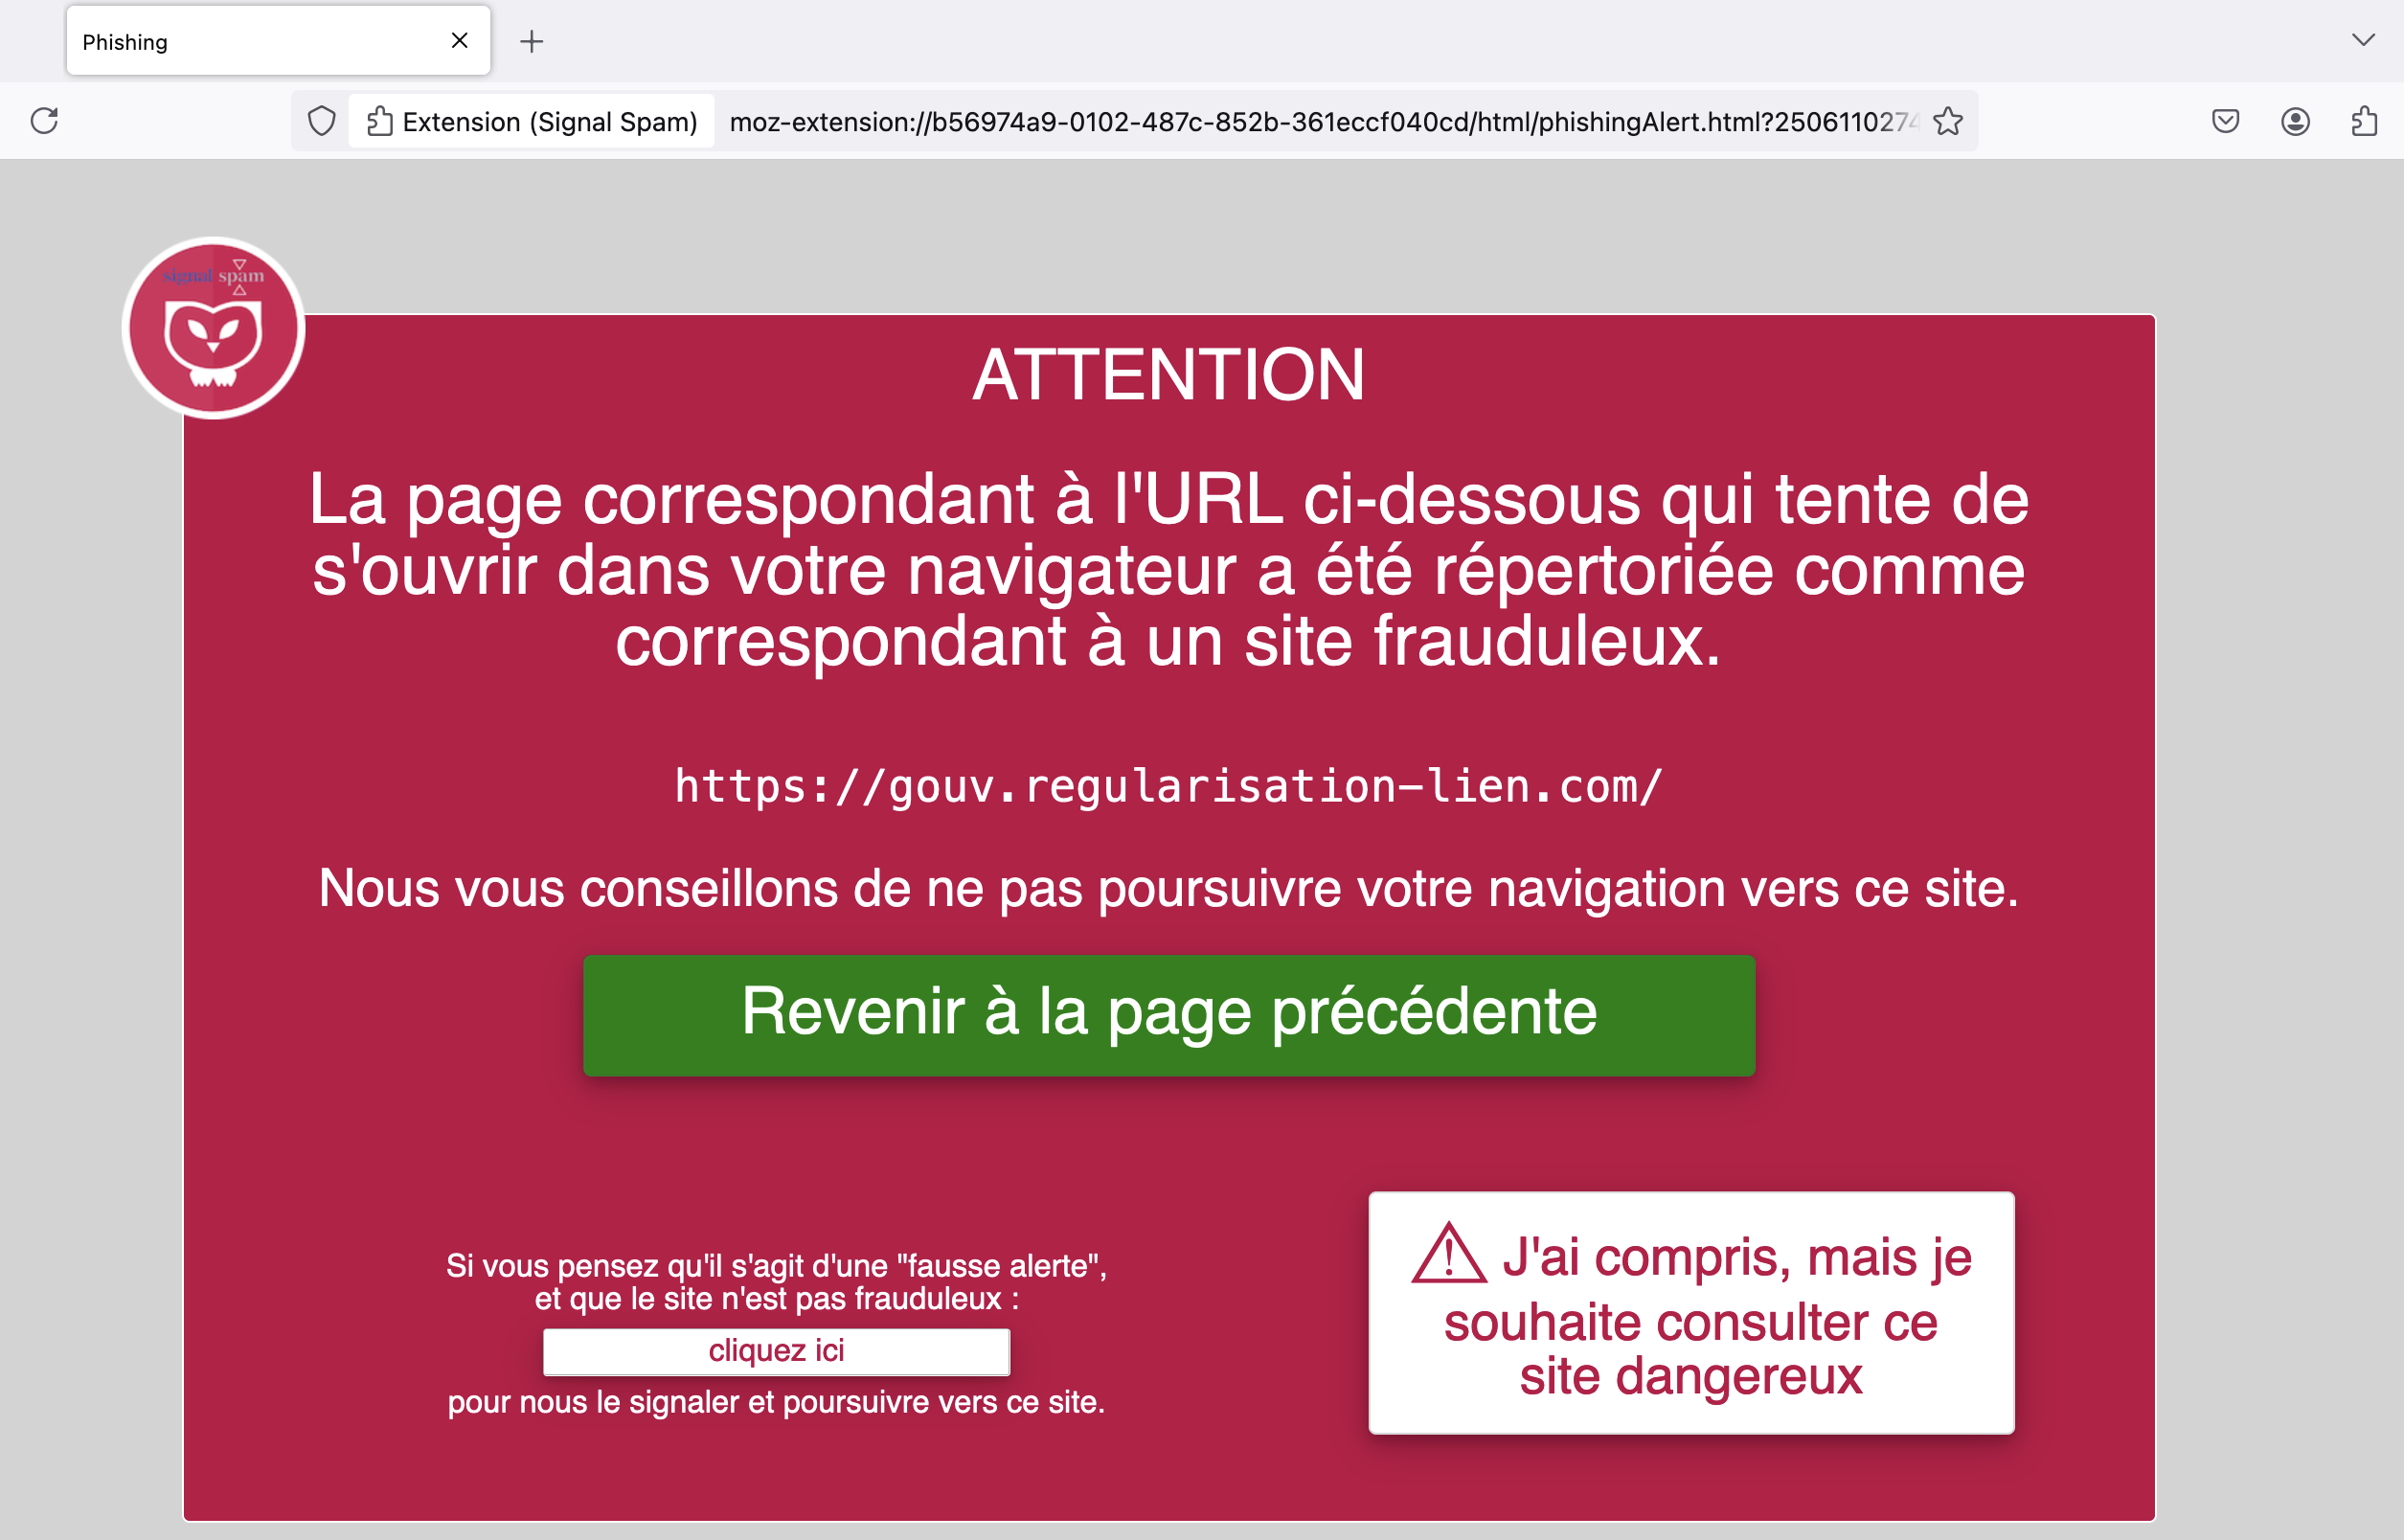Click the Signal Spam owl logo
Screen dimensions: 2404x1540
coord(213,328)
